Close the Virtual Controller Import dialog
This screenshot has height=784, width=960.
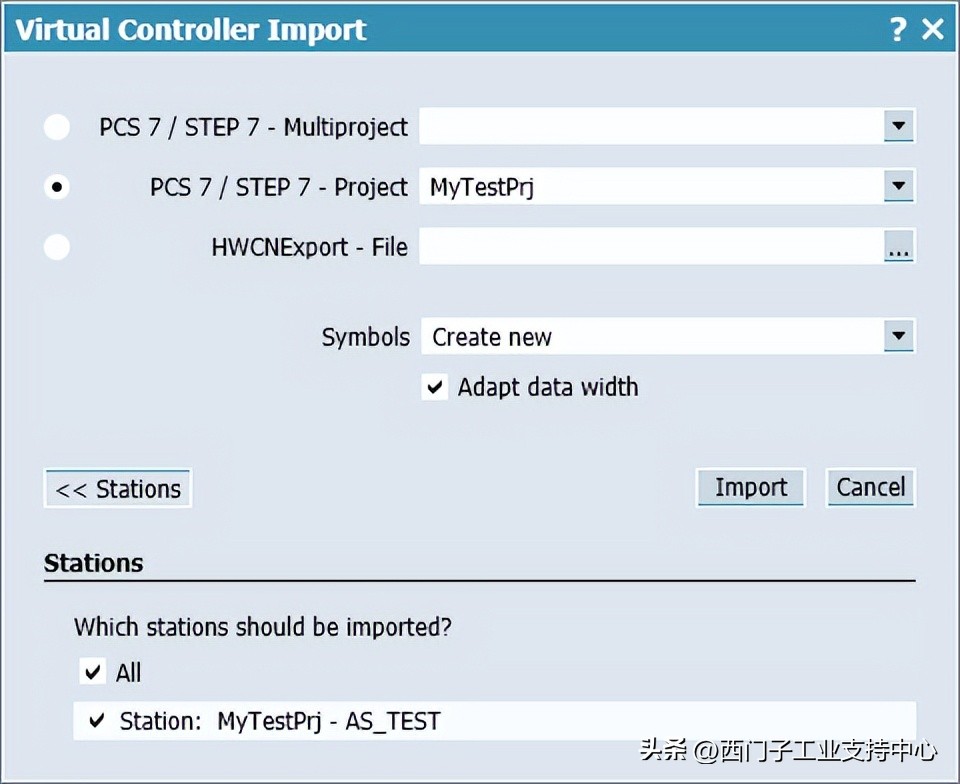tap(933, 29)
